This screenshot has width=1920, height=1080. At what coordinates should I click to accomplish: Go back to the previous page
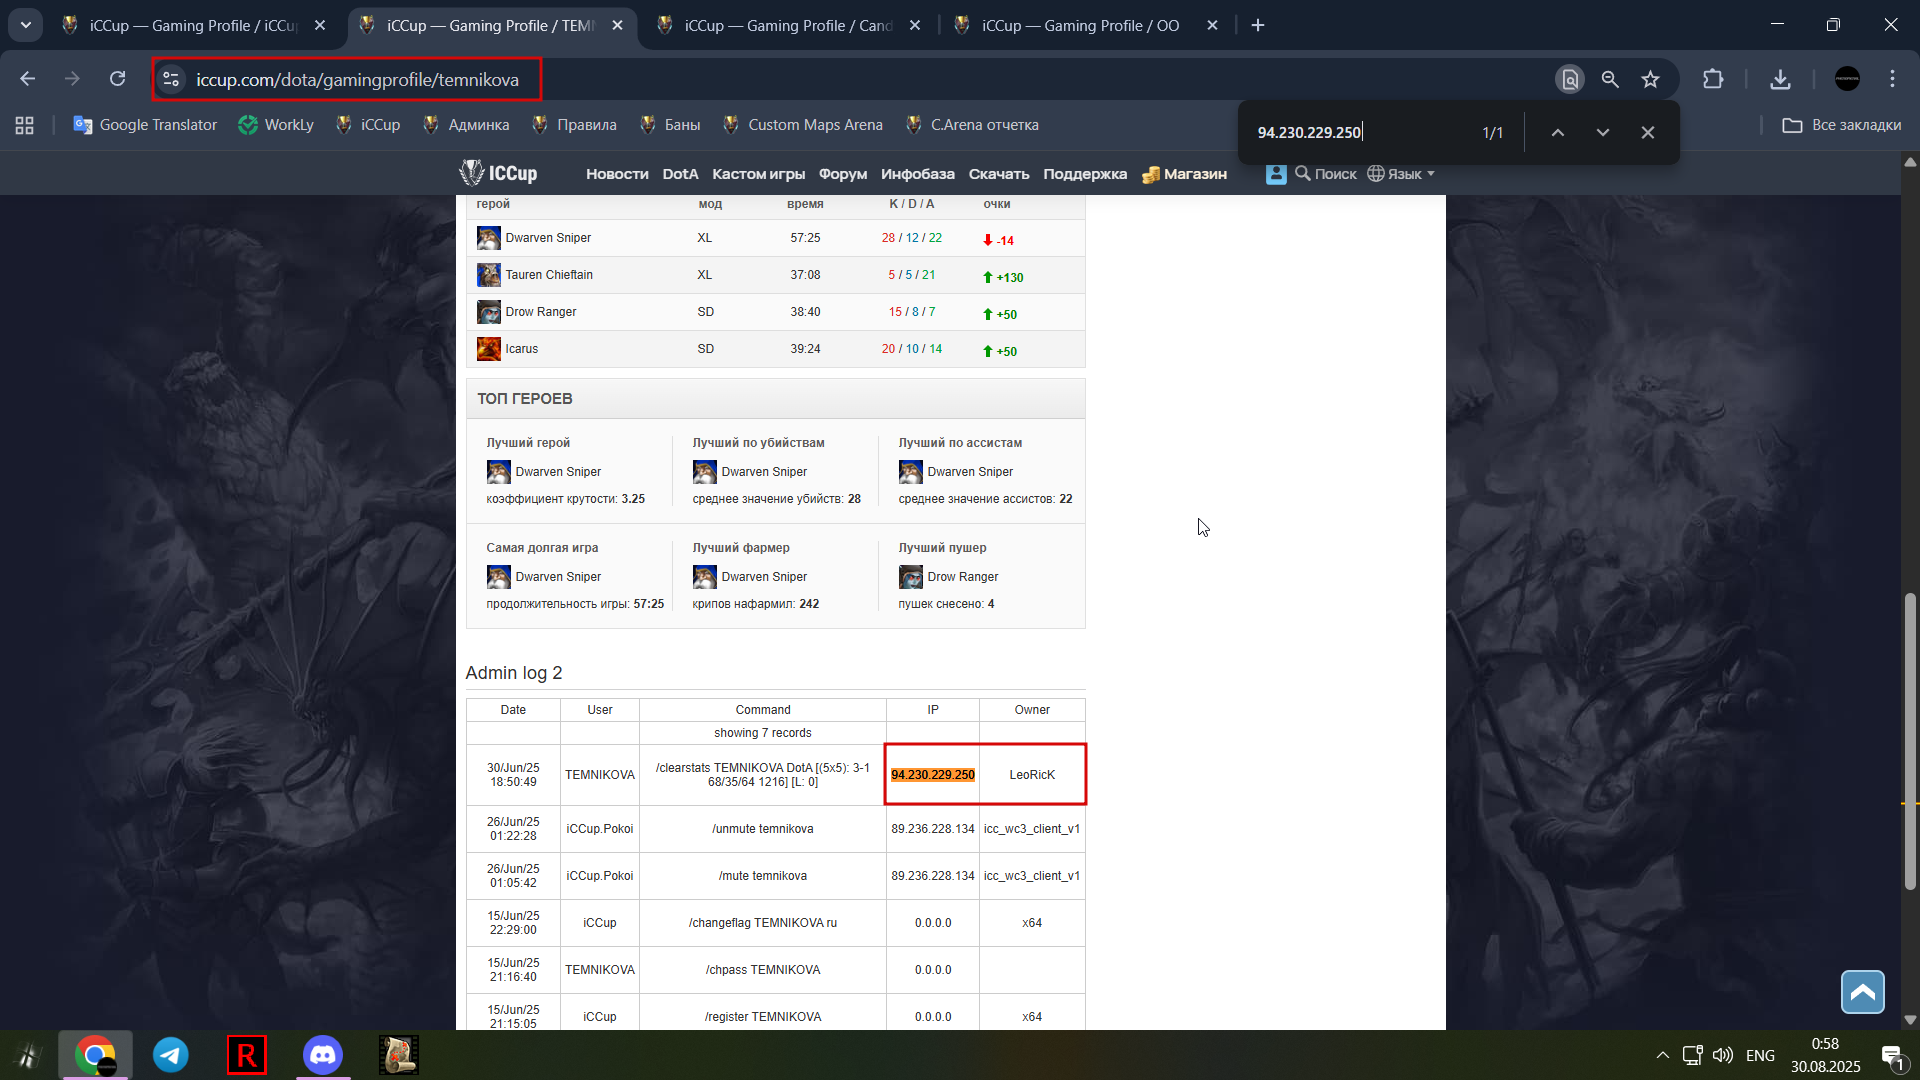pos(27,79)
